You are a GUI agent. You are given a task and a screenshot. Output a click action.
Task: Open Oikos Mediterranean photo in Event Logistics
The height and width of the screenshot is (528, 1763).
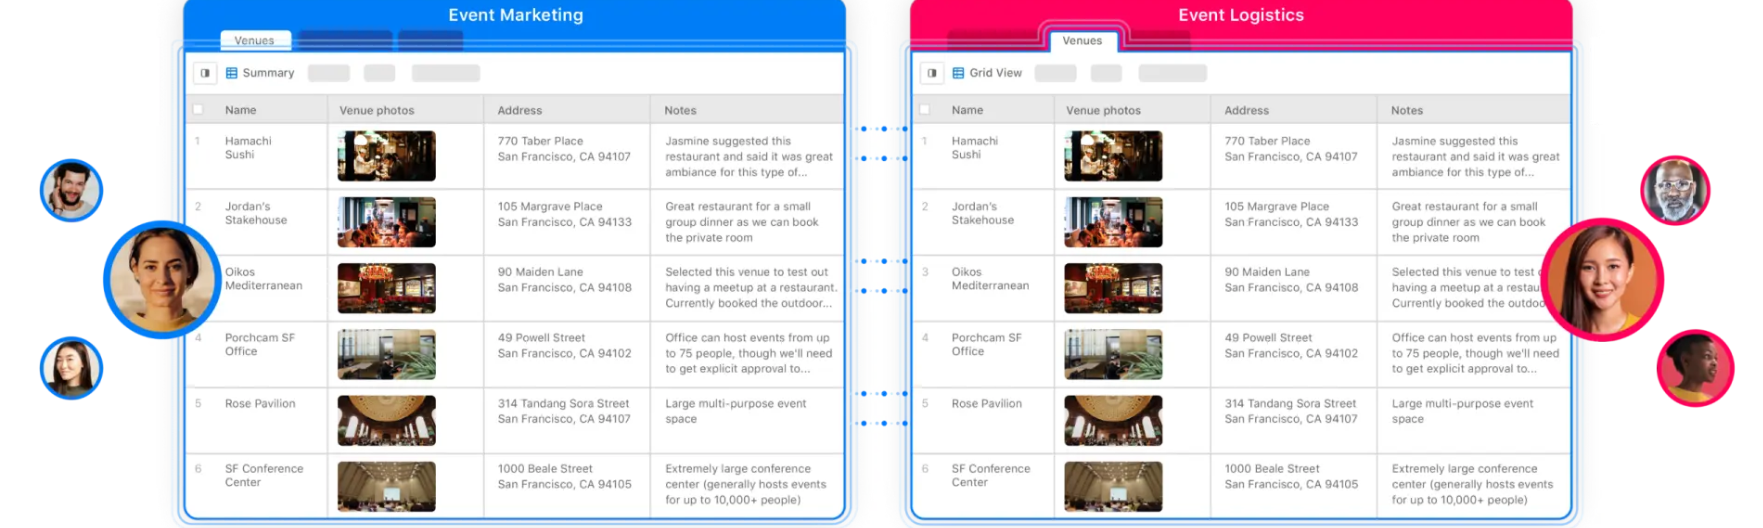[1113, 288]
